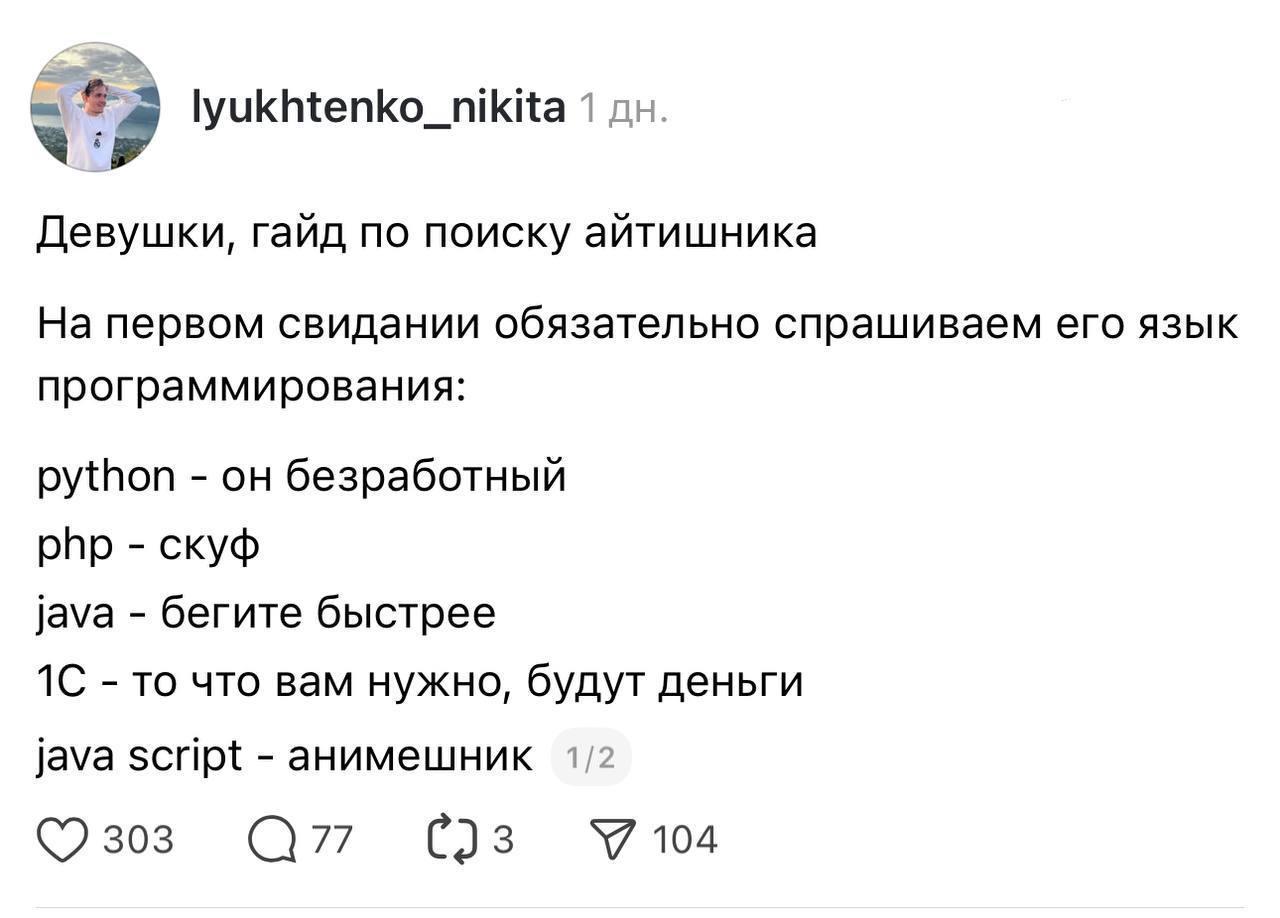The width and height of the screenshot is (1280, 918).
Task: Click the "1 дн." post timestamp
Action: pos(623,109)
